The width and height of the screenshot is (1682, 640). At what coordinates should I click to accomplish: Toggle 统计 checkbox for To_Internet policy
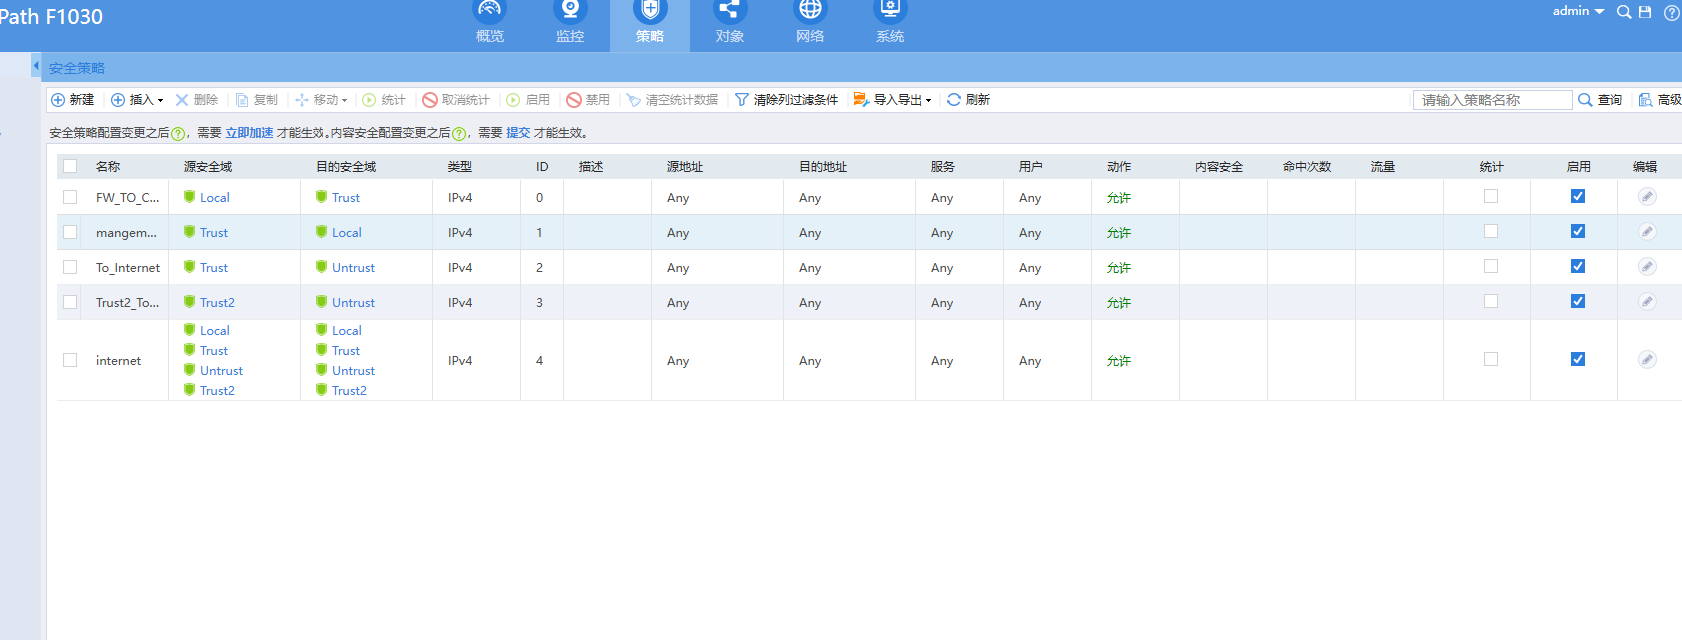coord(1491,266)
